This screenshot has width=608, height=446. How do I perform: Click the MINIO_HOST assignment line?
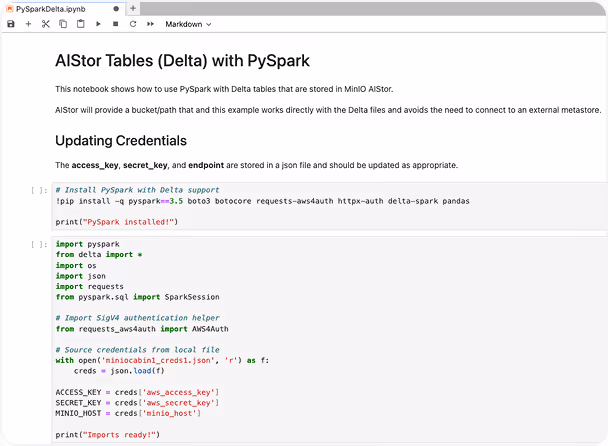[x=128, y=413]
